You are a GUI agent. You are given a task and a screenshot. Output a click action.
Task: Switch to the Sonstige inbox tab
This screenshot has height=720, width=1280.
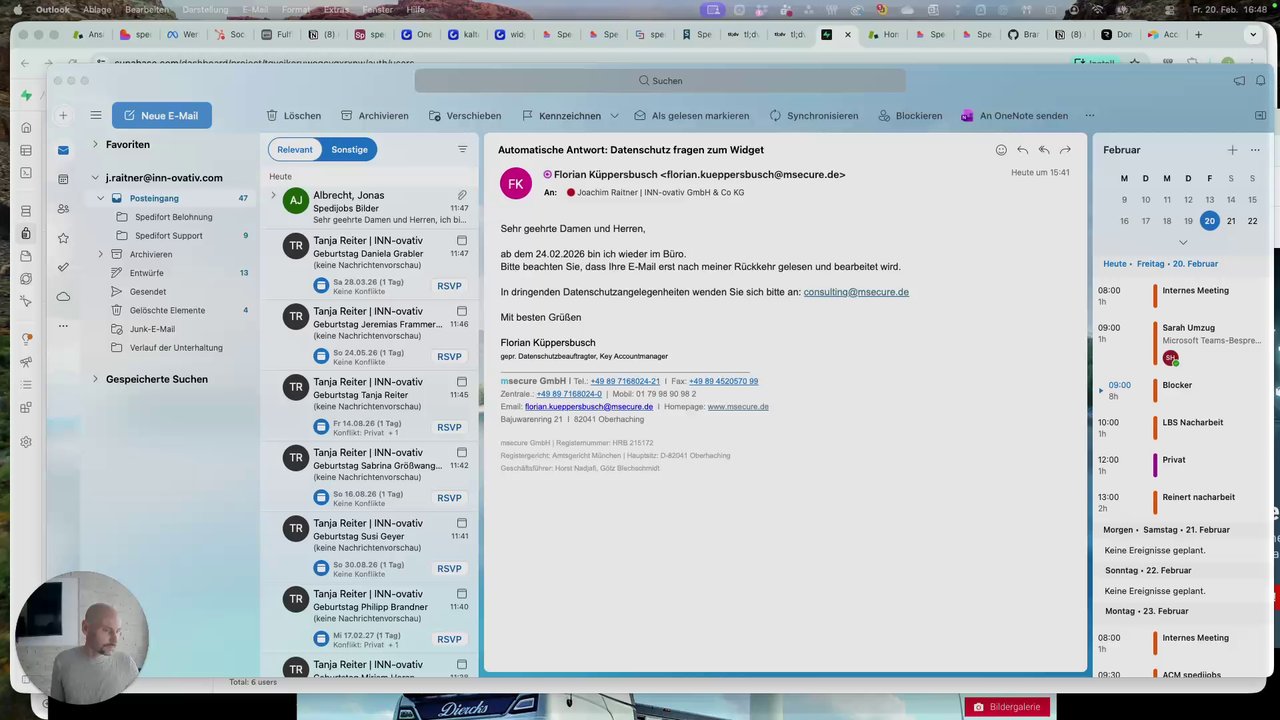(x=349, y=149)
